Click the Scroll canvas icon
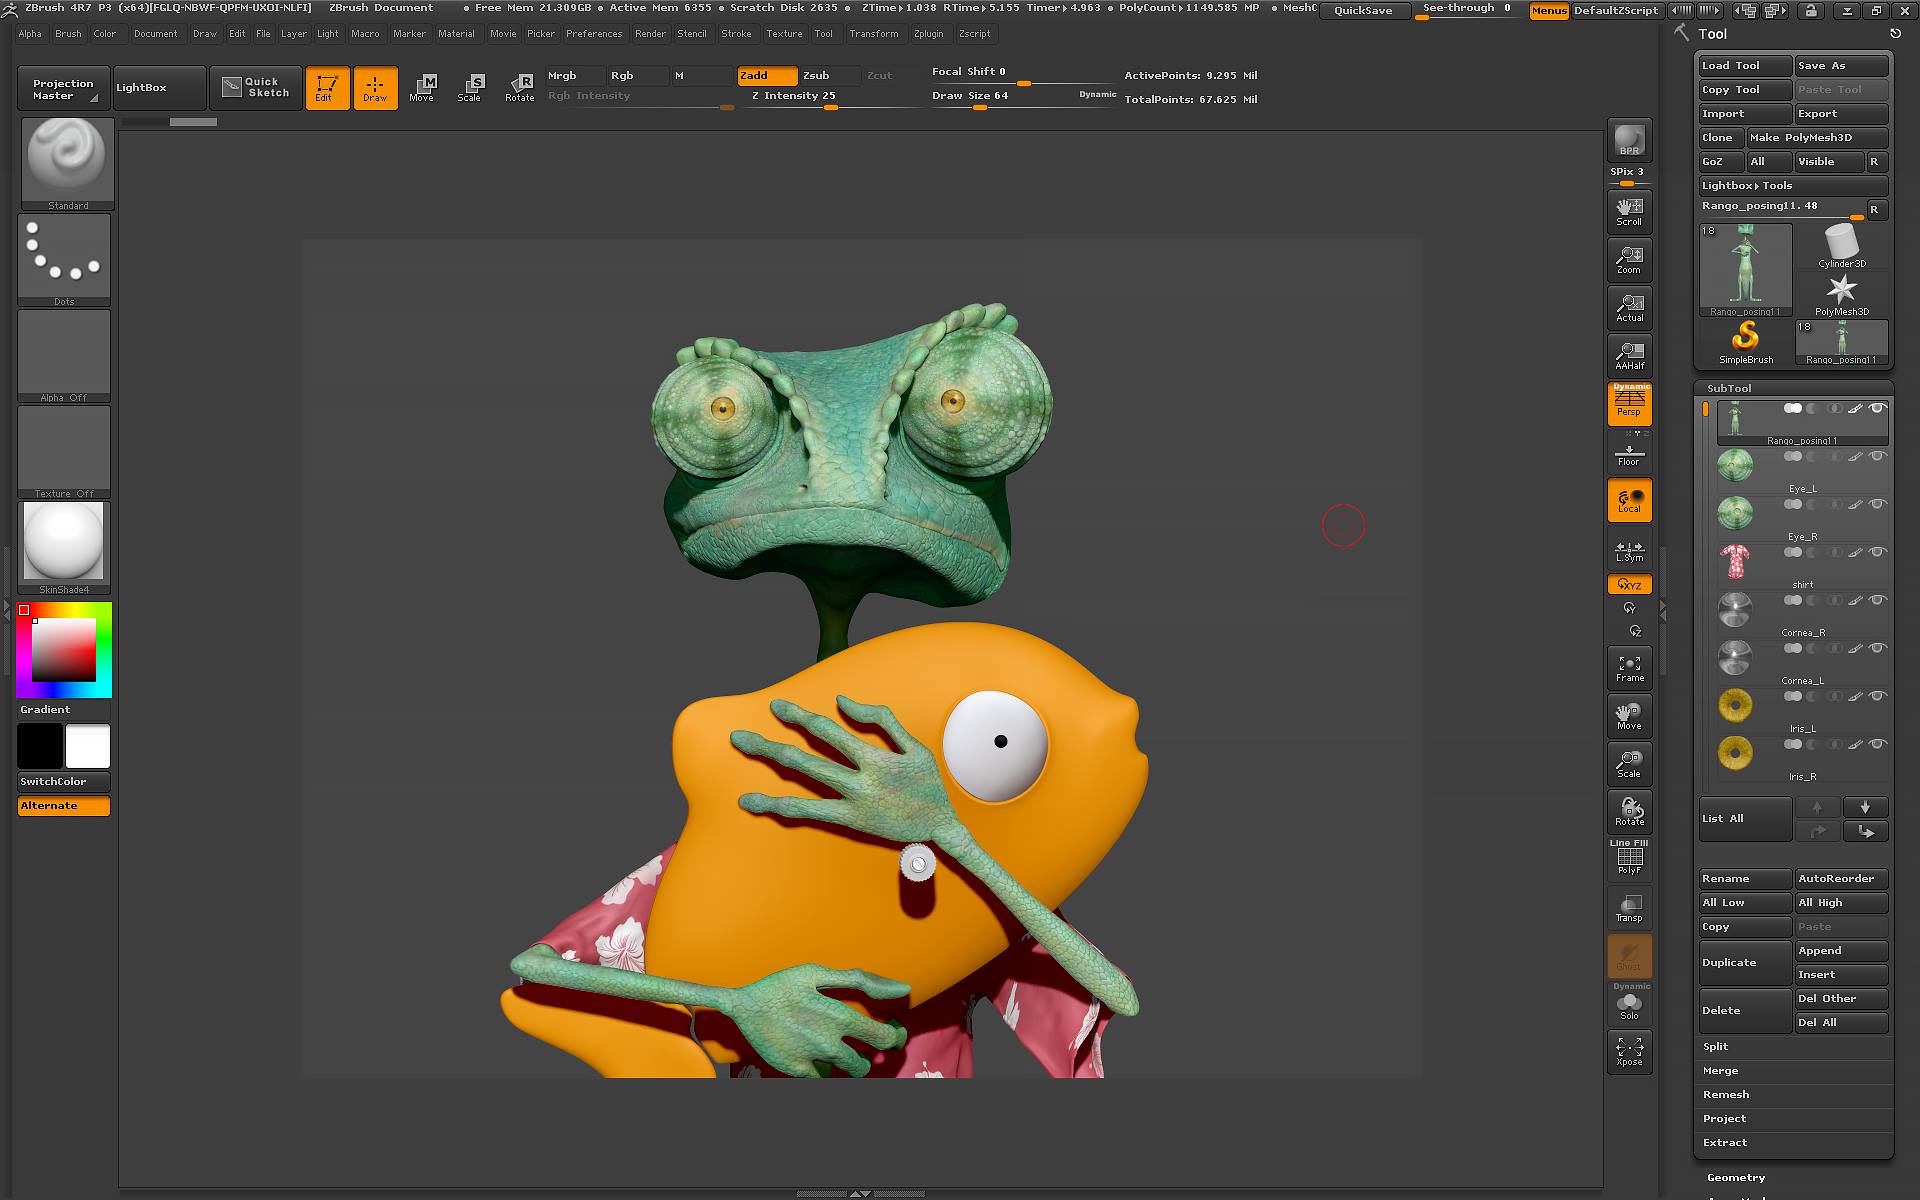 [1629, 212]
